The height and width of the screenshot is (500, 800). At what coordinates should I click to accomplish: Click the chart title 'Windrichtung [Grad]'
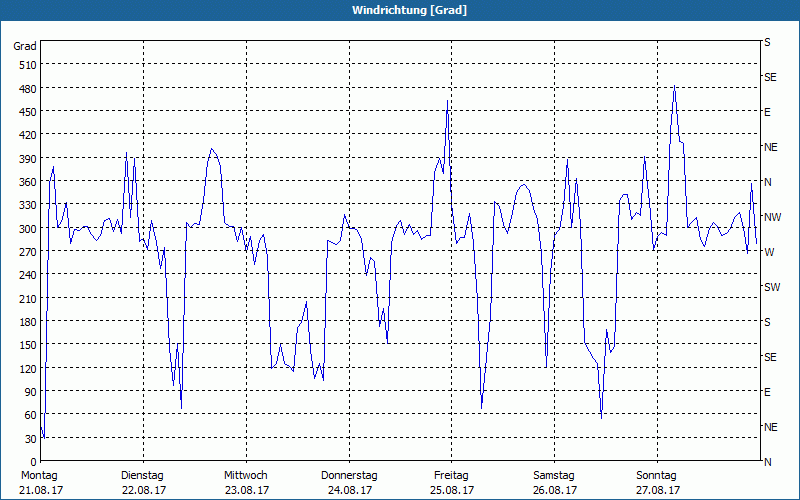pos(409,10)
